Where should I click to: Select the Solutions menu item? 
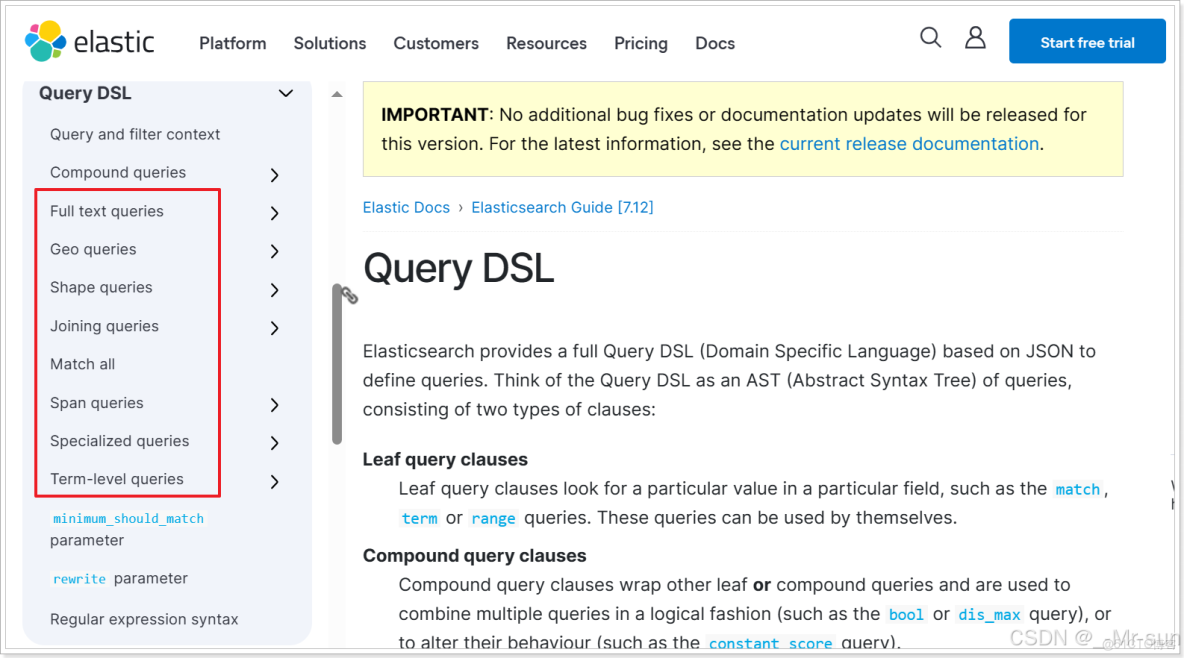coord(330,43)
